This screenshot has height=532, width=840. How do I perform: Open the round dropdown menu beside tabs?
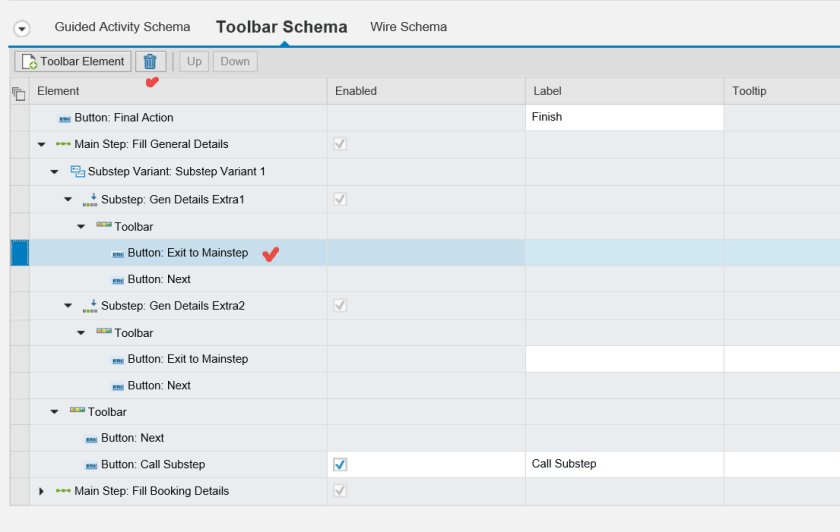click(x=21, y=28)
